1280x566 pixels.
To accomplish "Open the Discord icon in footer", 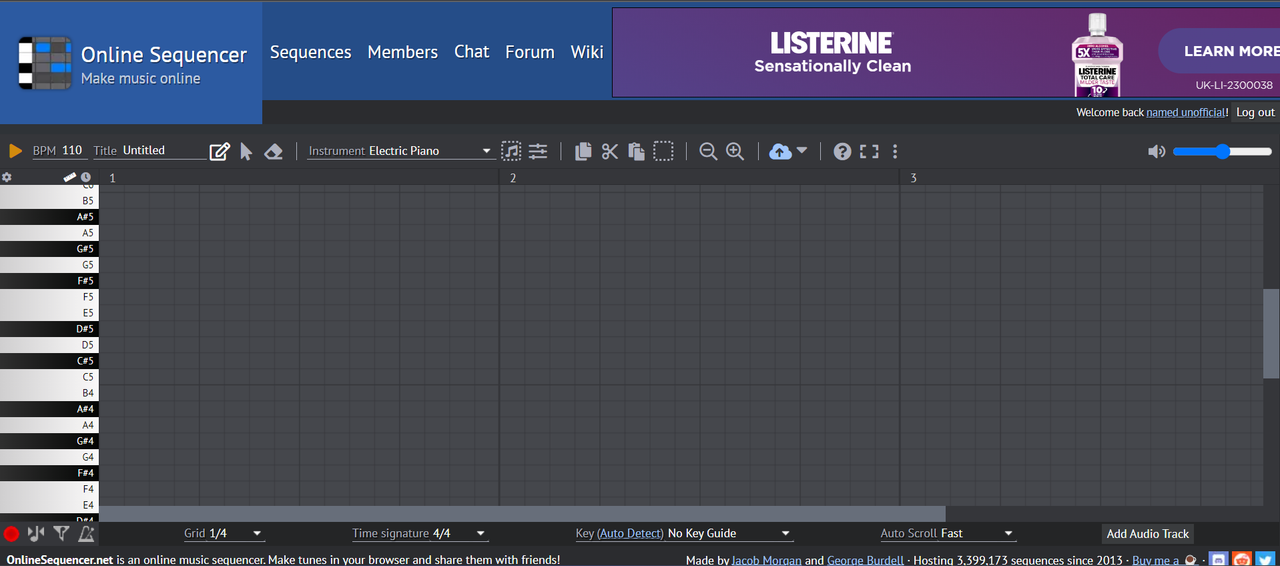I will (x=1218, y=559).
